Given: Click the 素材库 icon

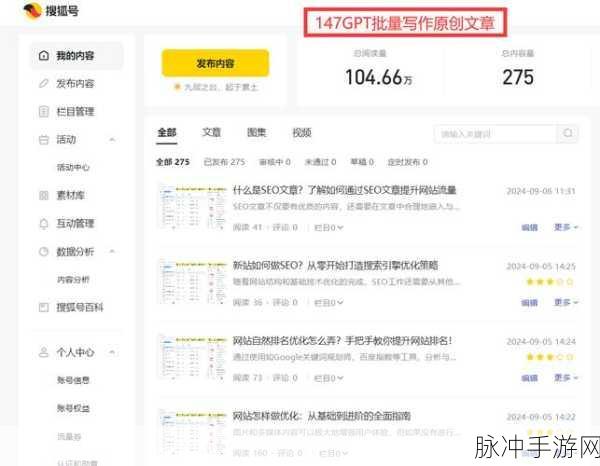Looking at the screenshot, I should [x=44, y=195].
